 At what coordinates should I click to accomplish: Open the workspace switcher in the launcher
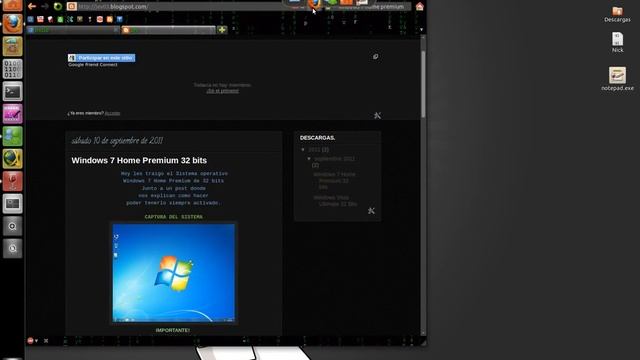[12, 203]
